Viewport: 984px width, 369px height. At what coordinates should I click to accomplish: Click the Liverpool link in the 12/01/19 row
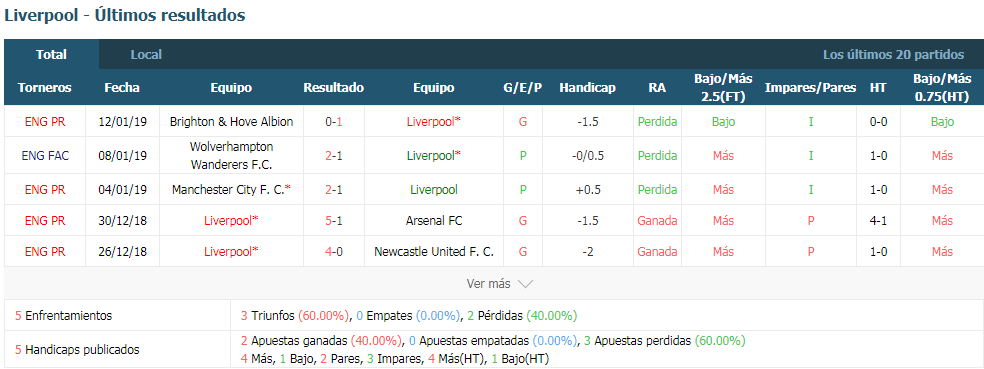click(x=434, y=122)
